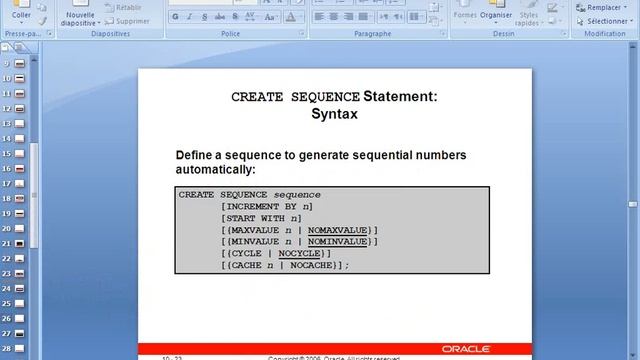Set right-to-left text direction
Image resolution: width=640 pixels, height=360 pixels.
[398, 17]
